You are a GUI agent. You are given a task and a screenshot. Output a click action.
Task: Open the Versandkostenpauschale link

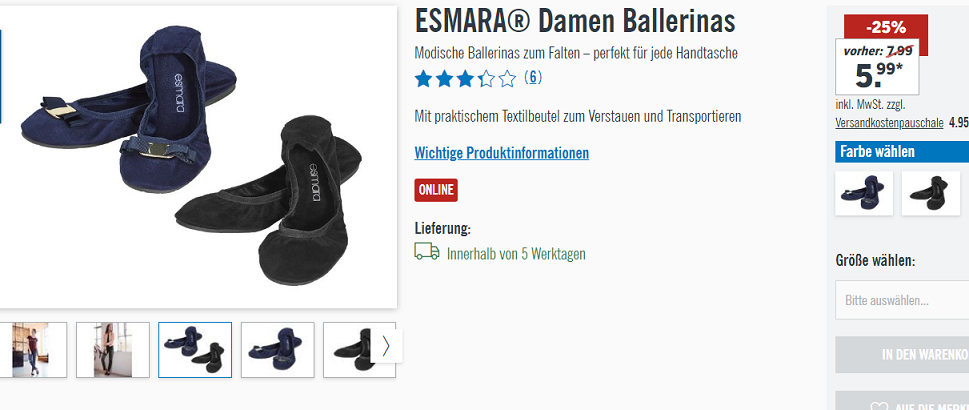tap(889, 122)
